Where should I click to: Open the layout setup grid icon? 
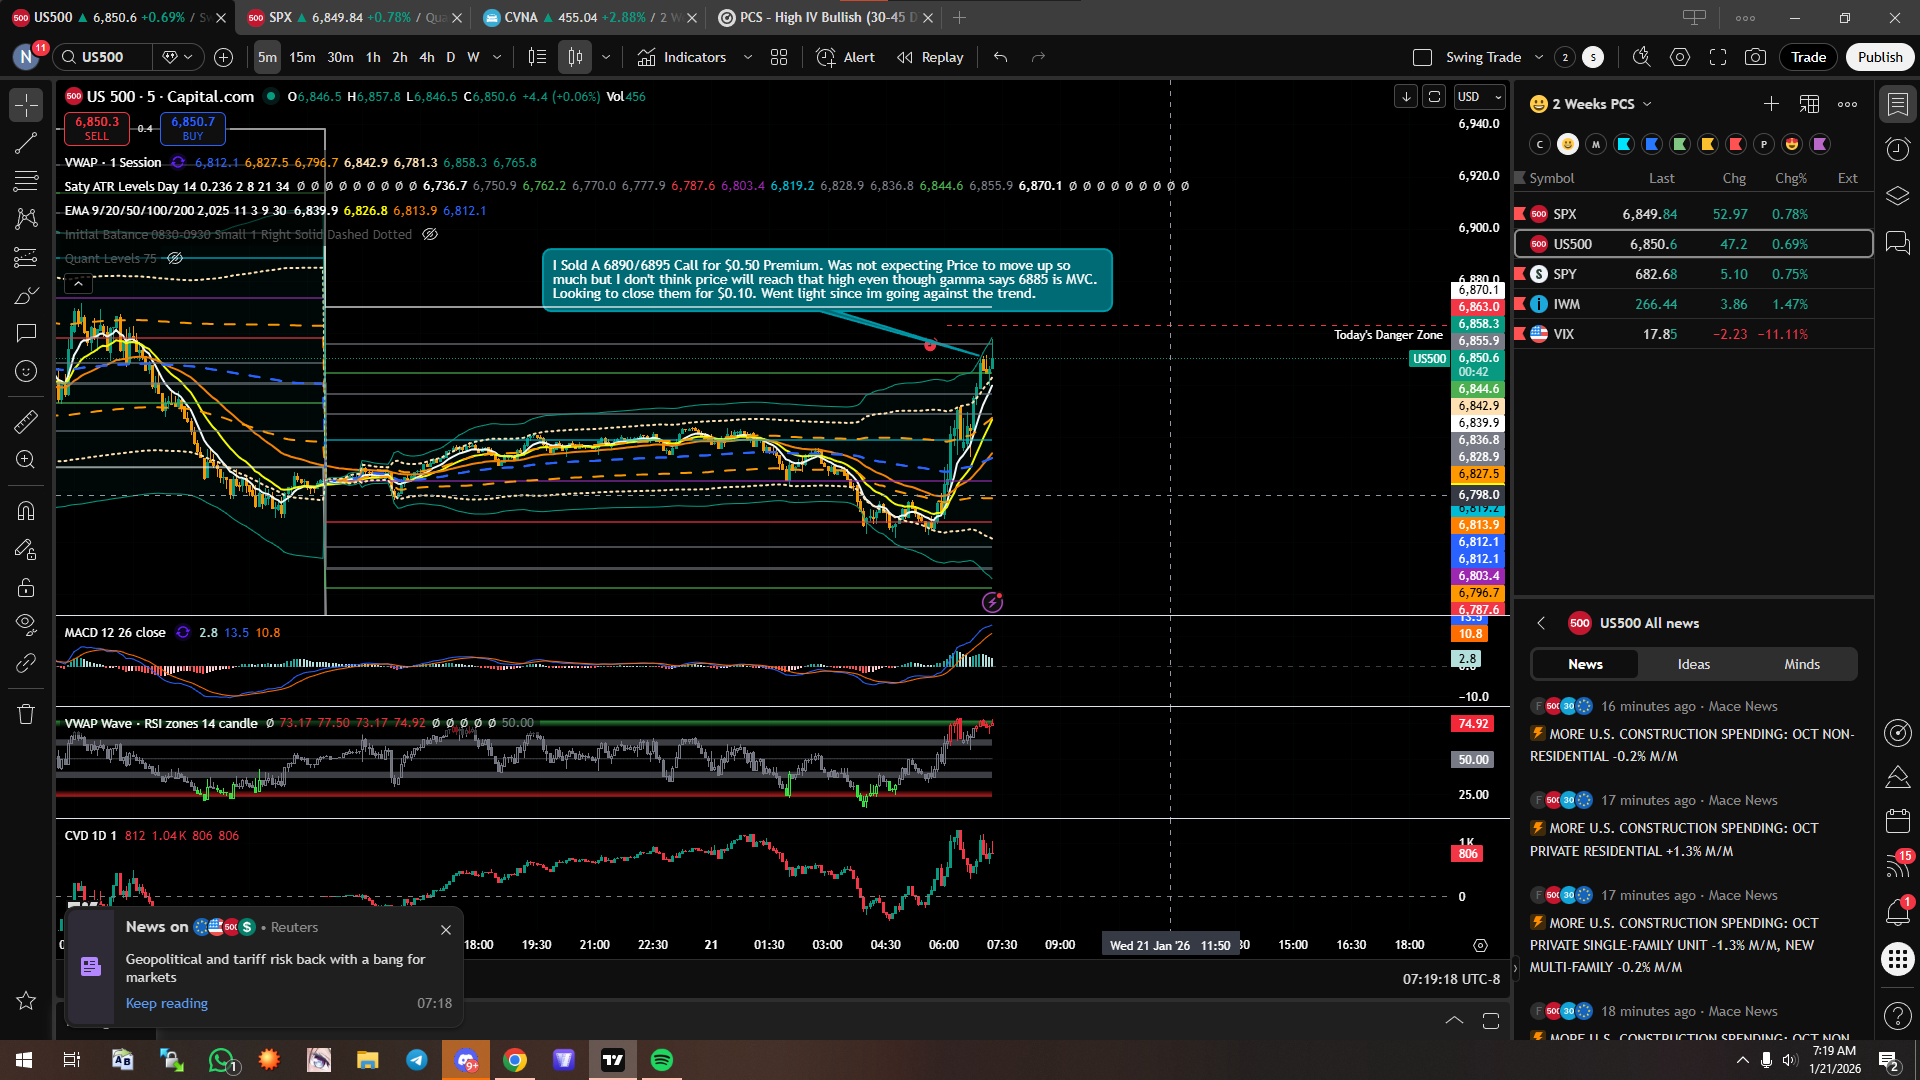point(779,57)
